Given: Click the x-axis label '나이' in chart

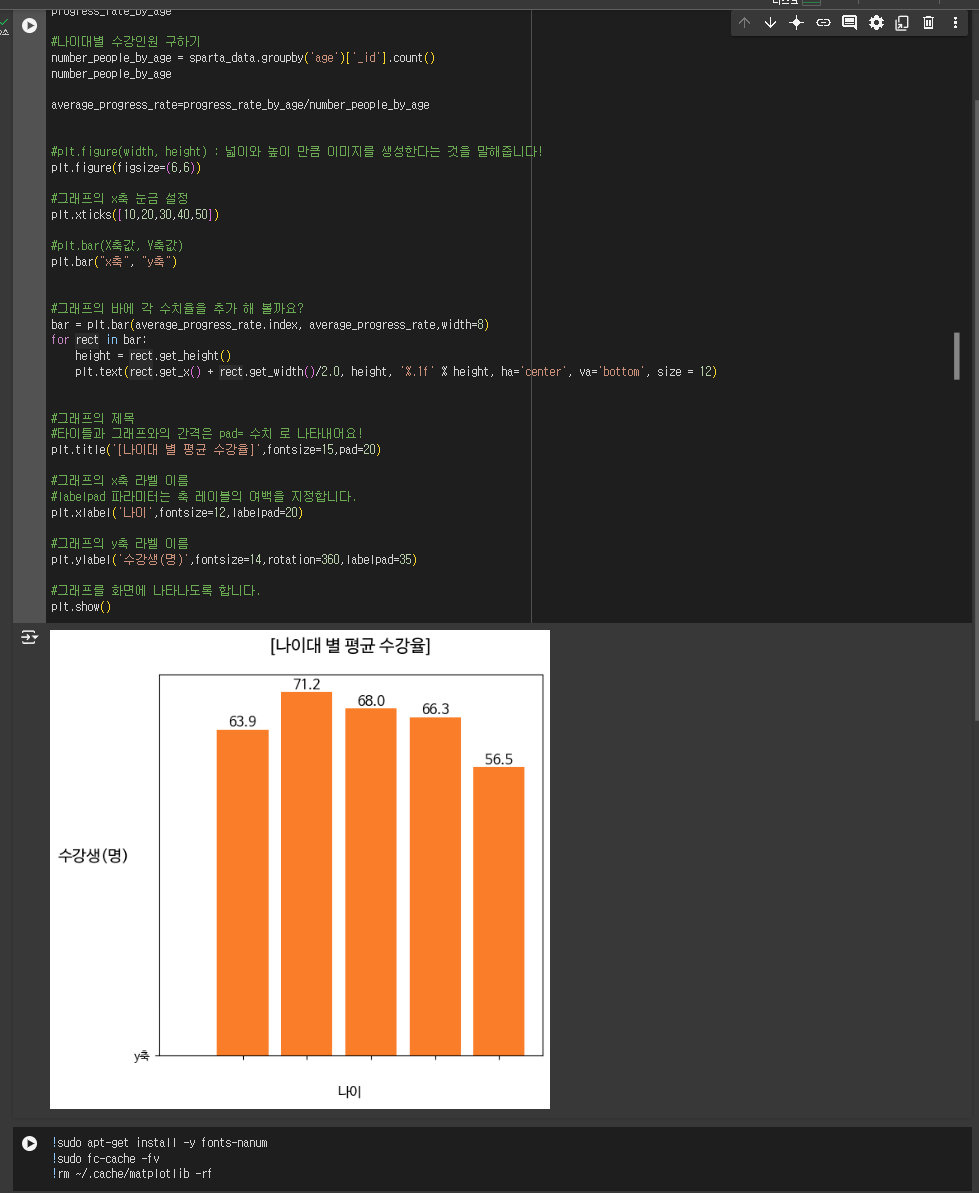Looking at the screenshot, I should (x=349, y=1092).
